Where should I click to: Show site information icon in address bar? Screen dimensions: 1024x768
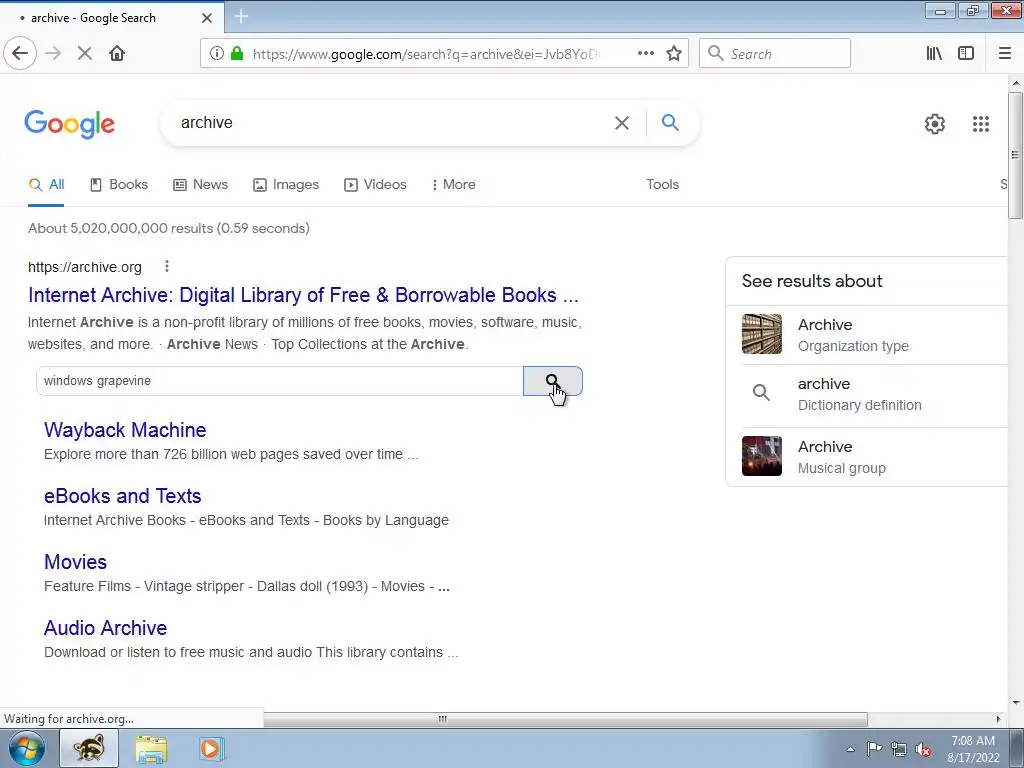coord(217,54)
